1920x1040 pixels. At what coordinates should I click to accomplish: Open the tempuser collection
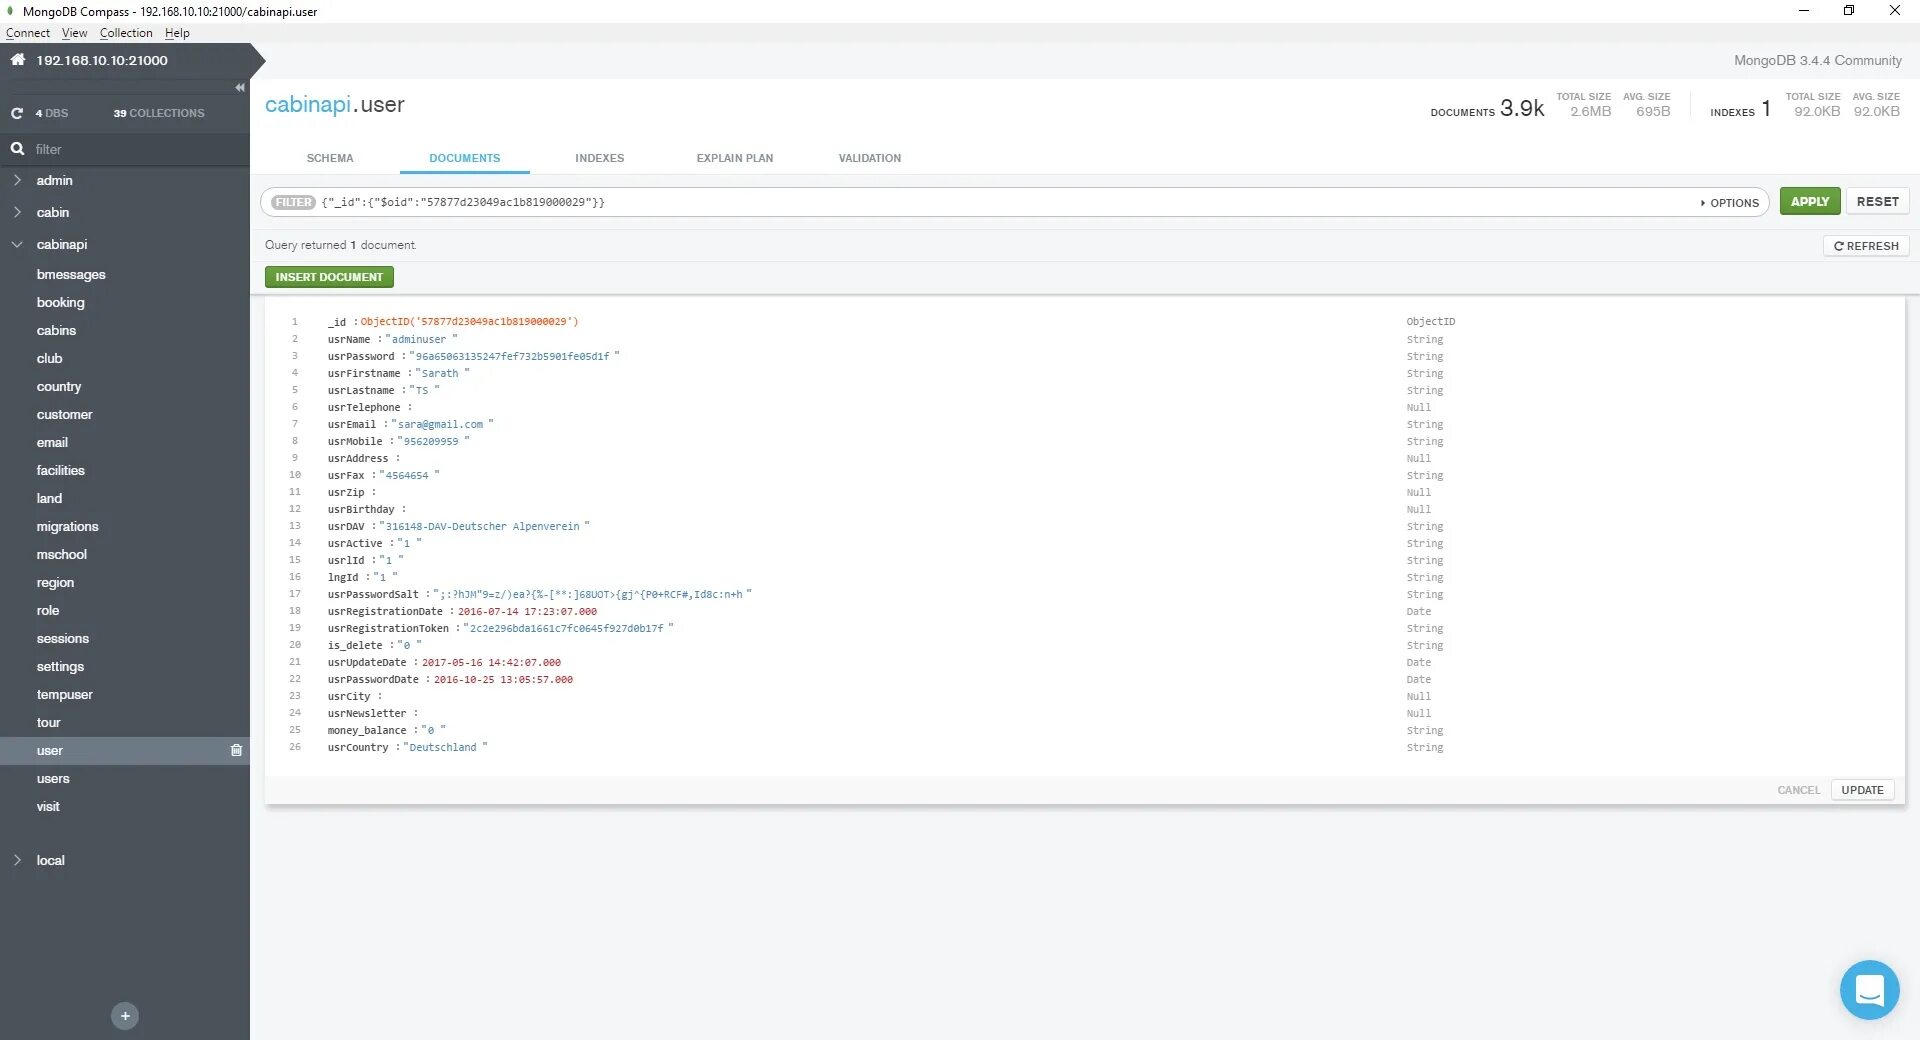point(65,694)
